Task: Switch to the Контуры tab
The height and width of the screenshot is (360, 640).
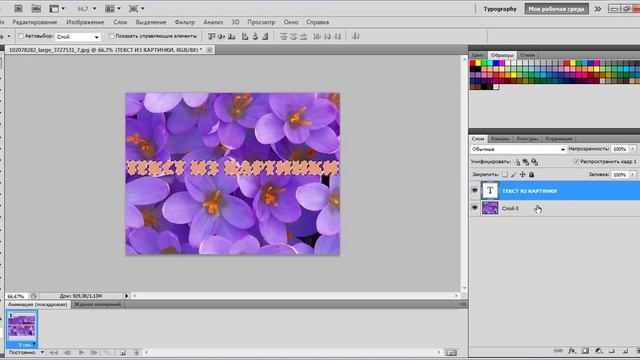Action: click(527, 139)
